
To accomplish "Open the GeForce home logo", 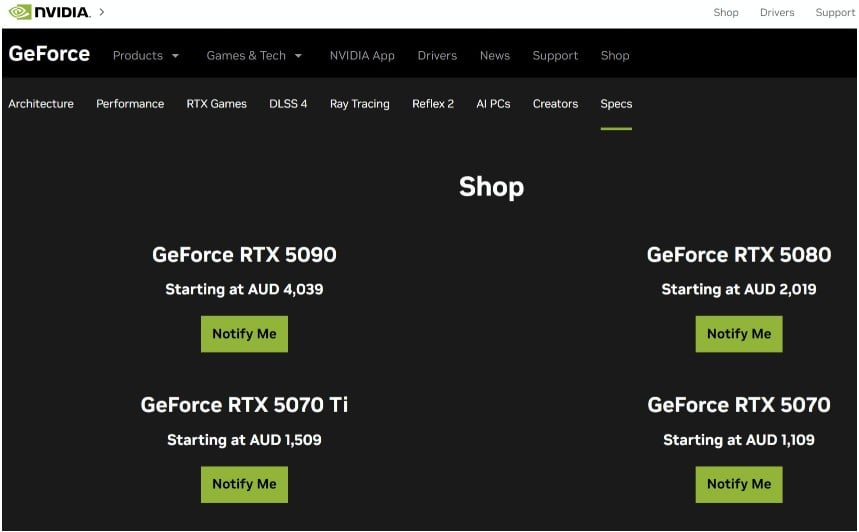I will [49, 54].
